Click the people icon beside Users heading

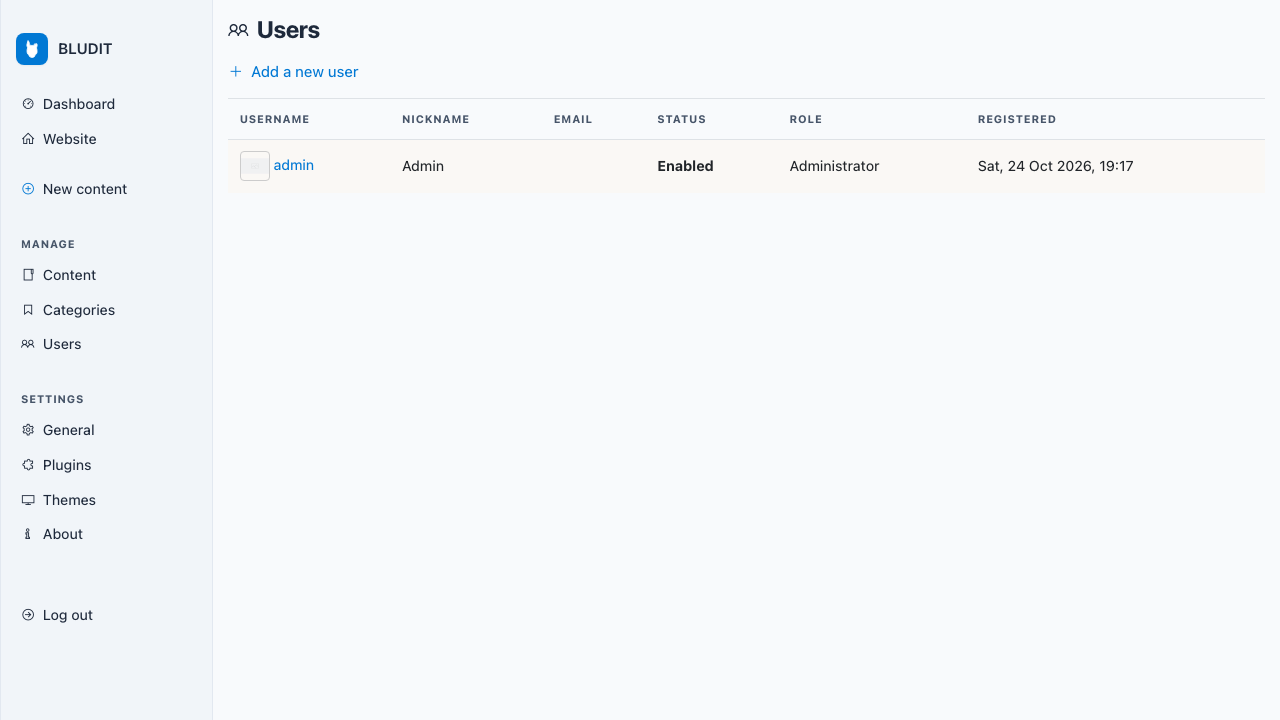coord(238,30)
